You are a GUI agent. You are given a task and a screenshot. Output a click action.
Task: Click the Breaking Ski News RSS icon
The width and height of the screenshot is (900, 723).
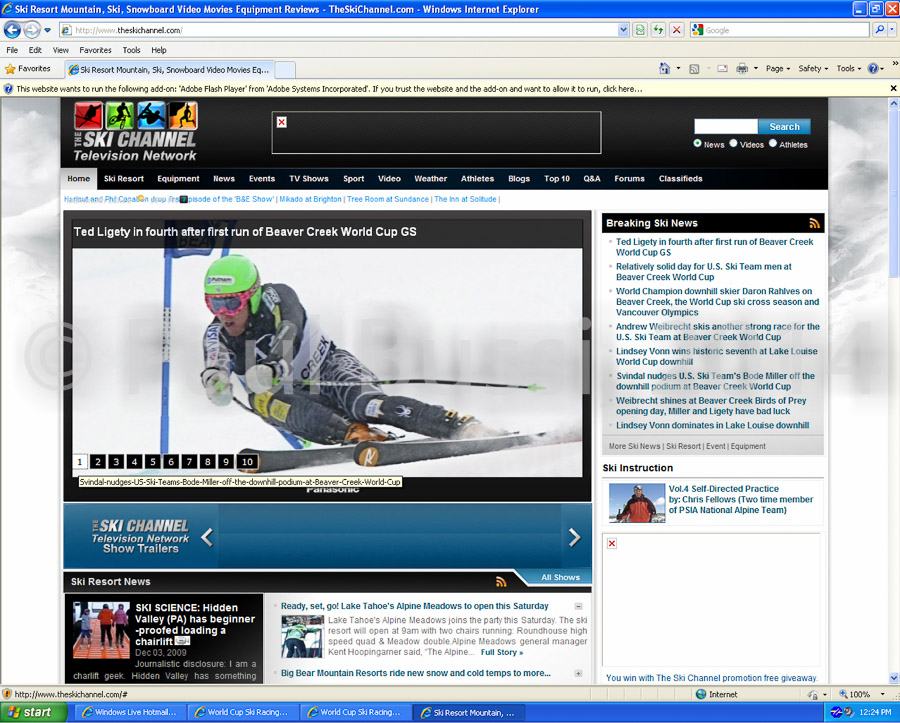click(814, 223)
